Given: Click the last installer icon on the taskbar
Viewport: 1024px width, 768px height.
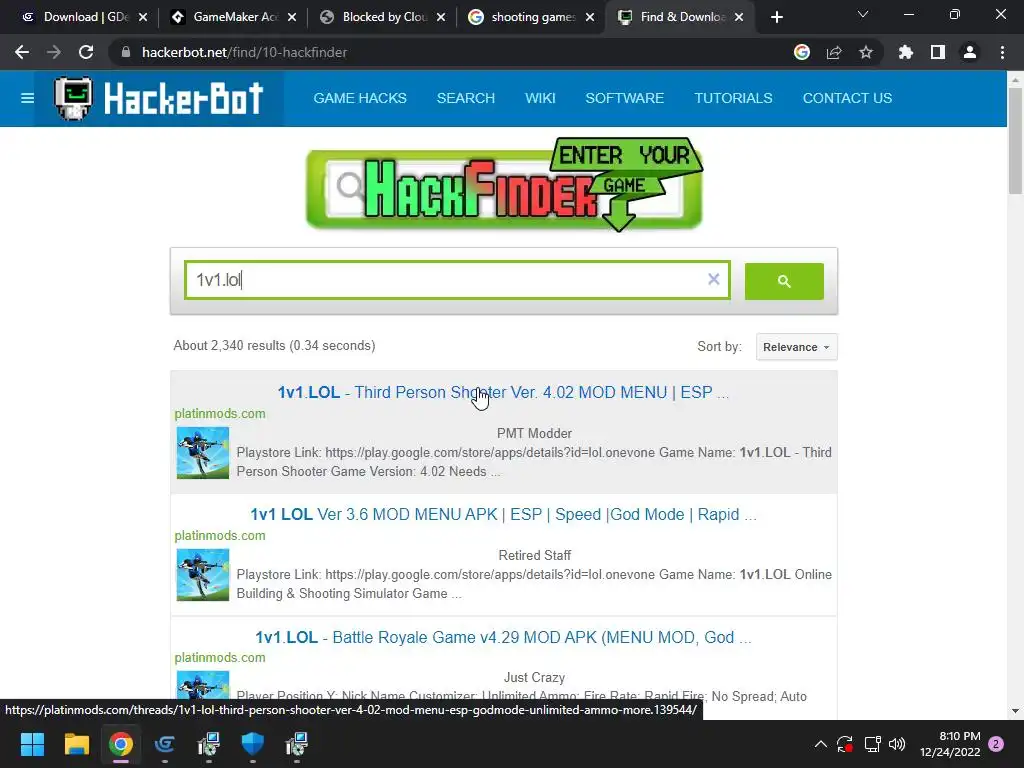Looking at the screenshot, I should pos(296,744).
